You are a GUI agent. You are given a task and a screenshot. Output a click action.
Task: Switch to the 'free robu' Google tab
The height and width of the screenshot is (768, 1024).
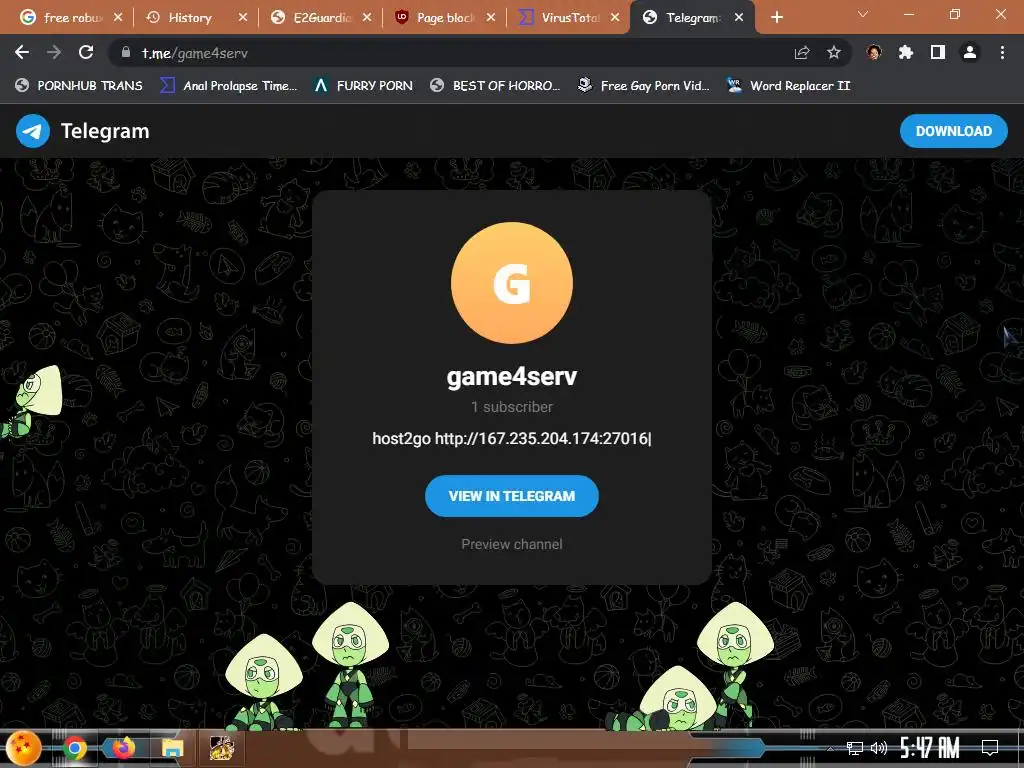(x=72, y=18)
